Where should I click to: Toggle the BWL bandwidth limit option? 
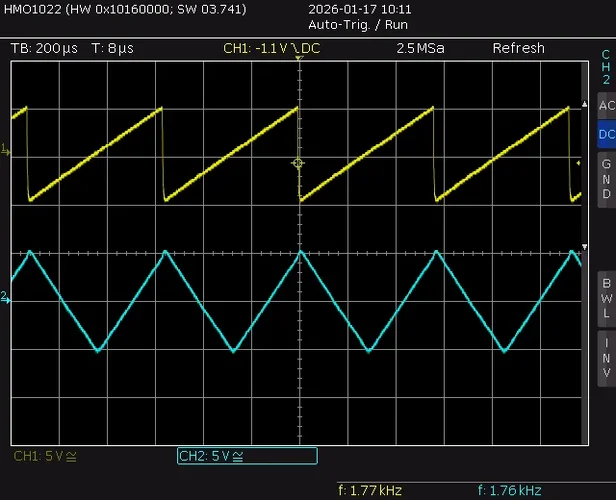[x=607, y=299]
